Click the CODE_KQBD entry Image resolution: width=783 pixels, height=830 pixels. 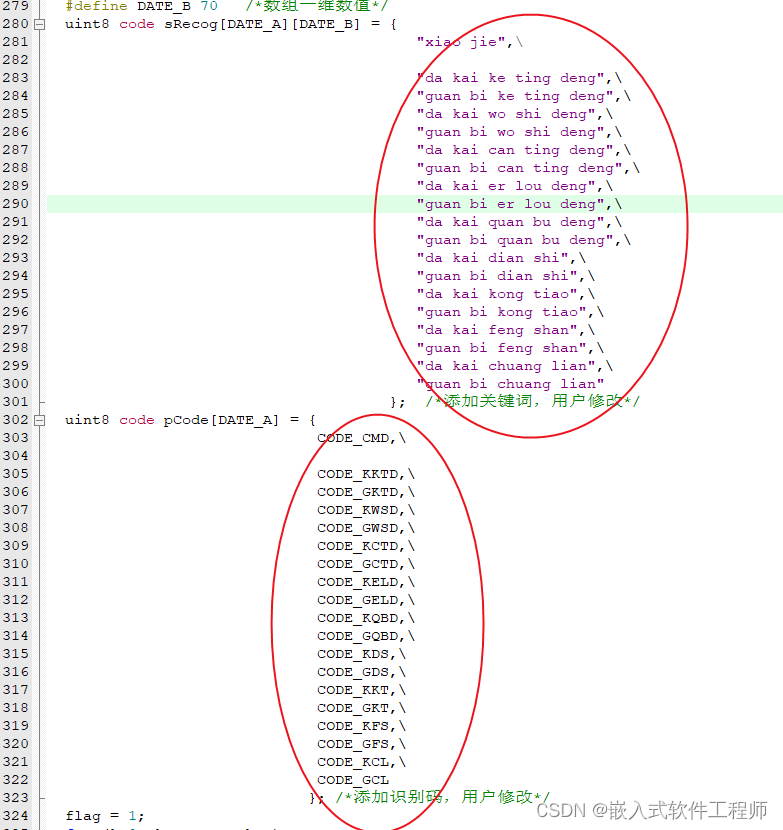tap(357, 618)
